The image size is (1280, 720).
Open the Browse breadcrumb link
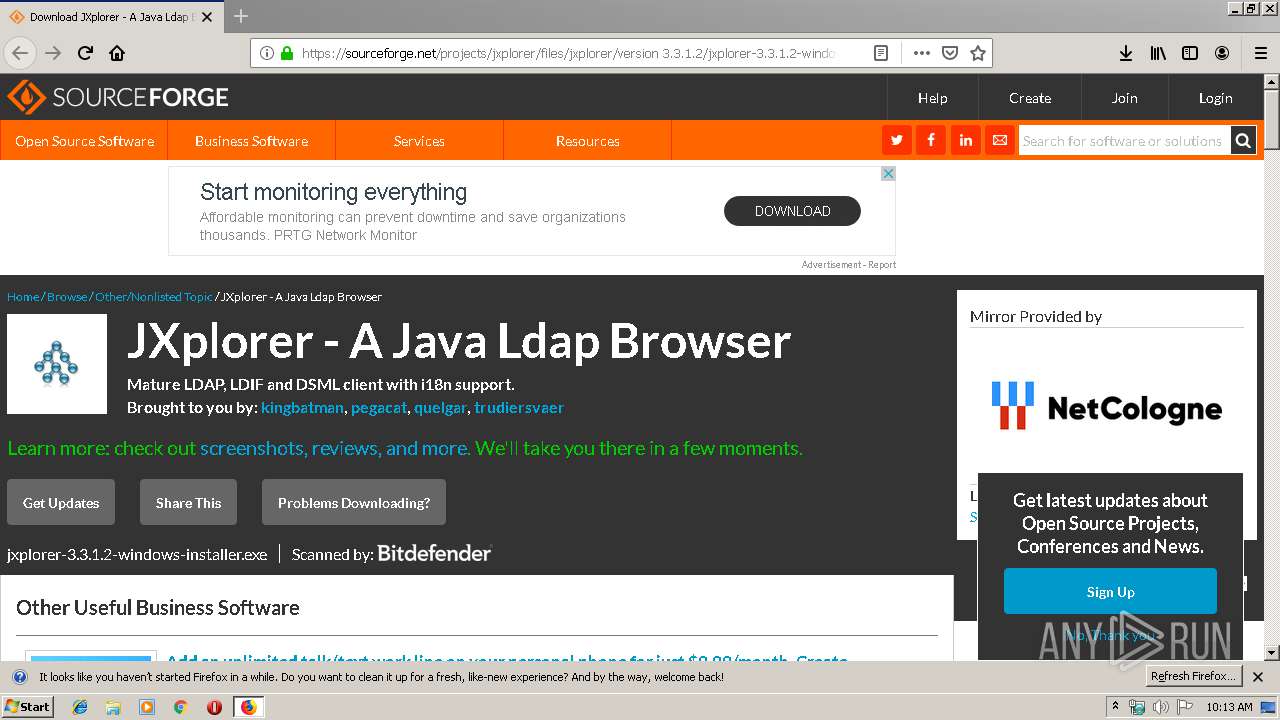click(67, 297)
